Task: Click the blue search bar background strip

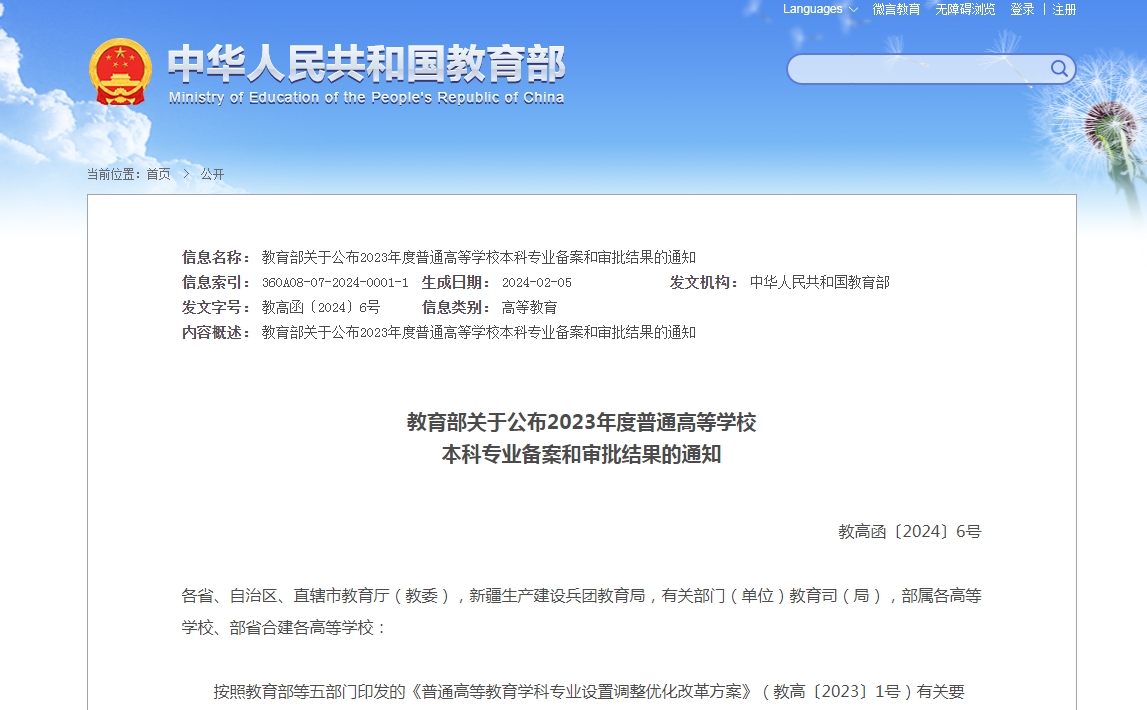Action: pyautogui.click(x=920, y=69)
